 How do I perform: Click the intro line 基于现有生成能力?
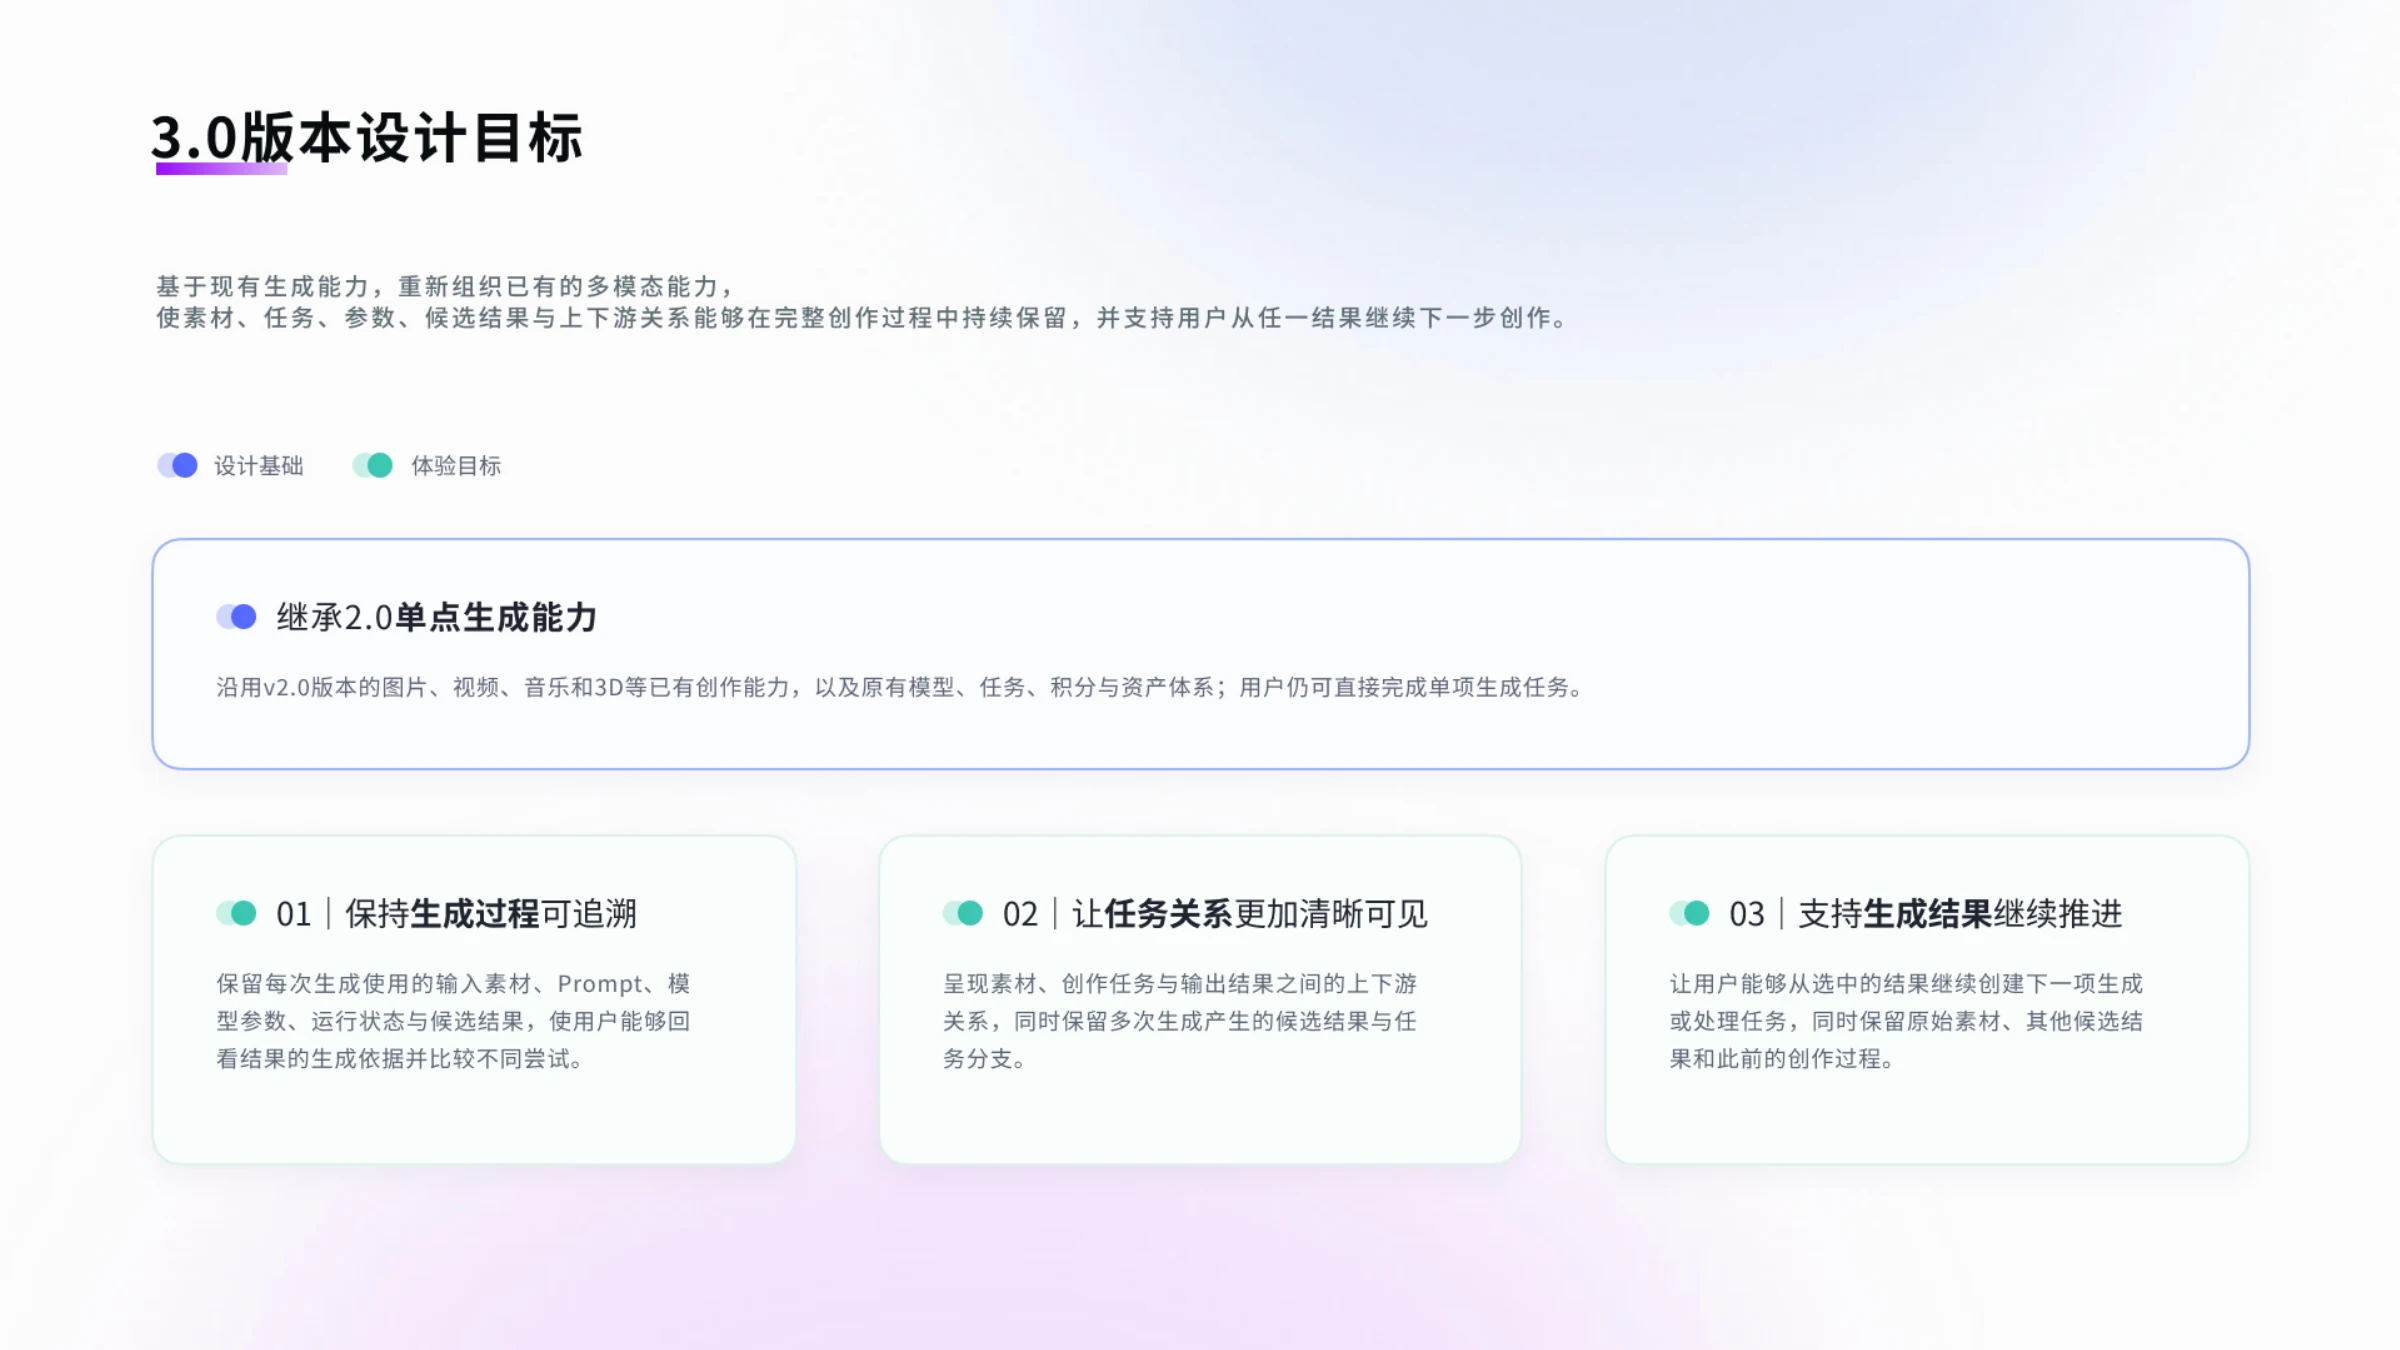coord(446,286)
